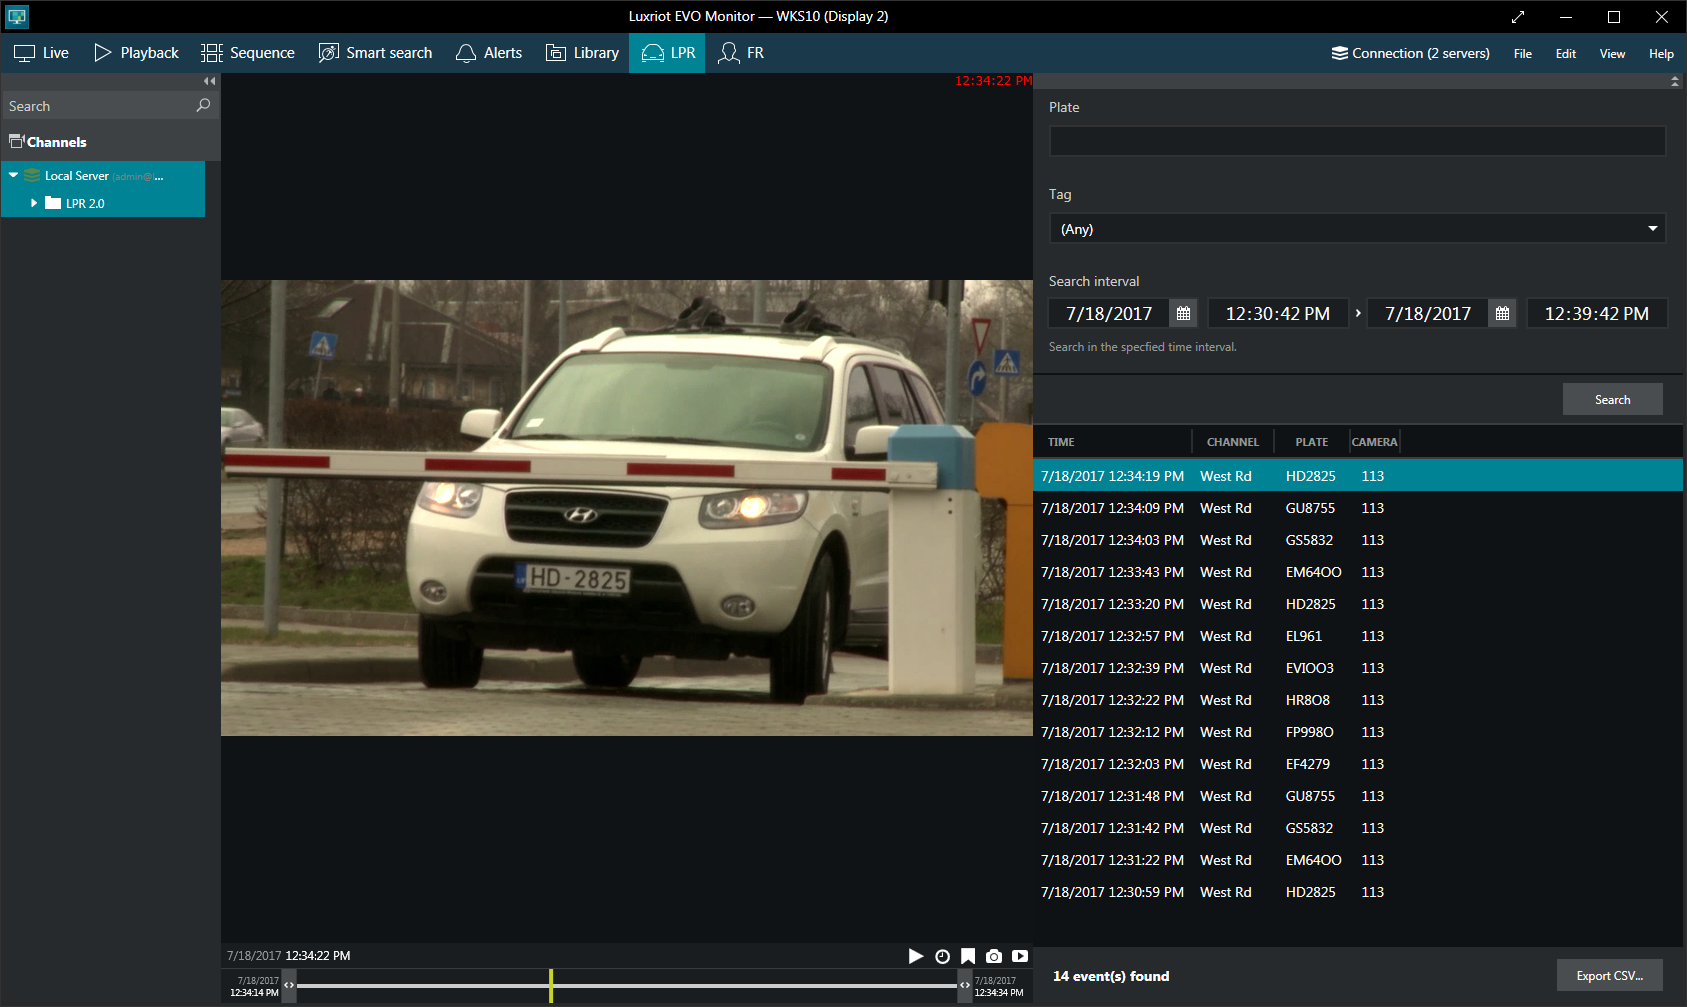The height and width of the screenshot is (1007, 1687).
Task: Open the end date calendar picker
Action: coord(1502,314)
